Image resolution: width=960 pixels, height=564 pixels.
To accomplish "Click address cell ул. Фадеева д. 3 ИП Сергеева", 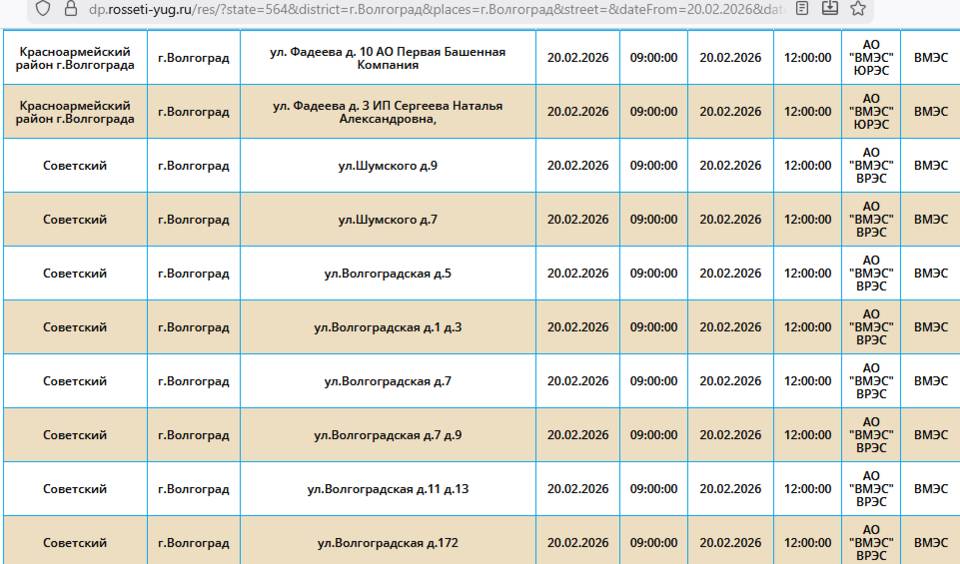I will 387,112.
